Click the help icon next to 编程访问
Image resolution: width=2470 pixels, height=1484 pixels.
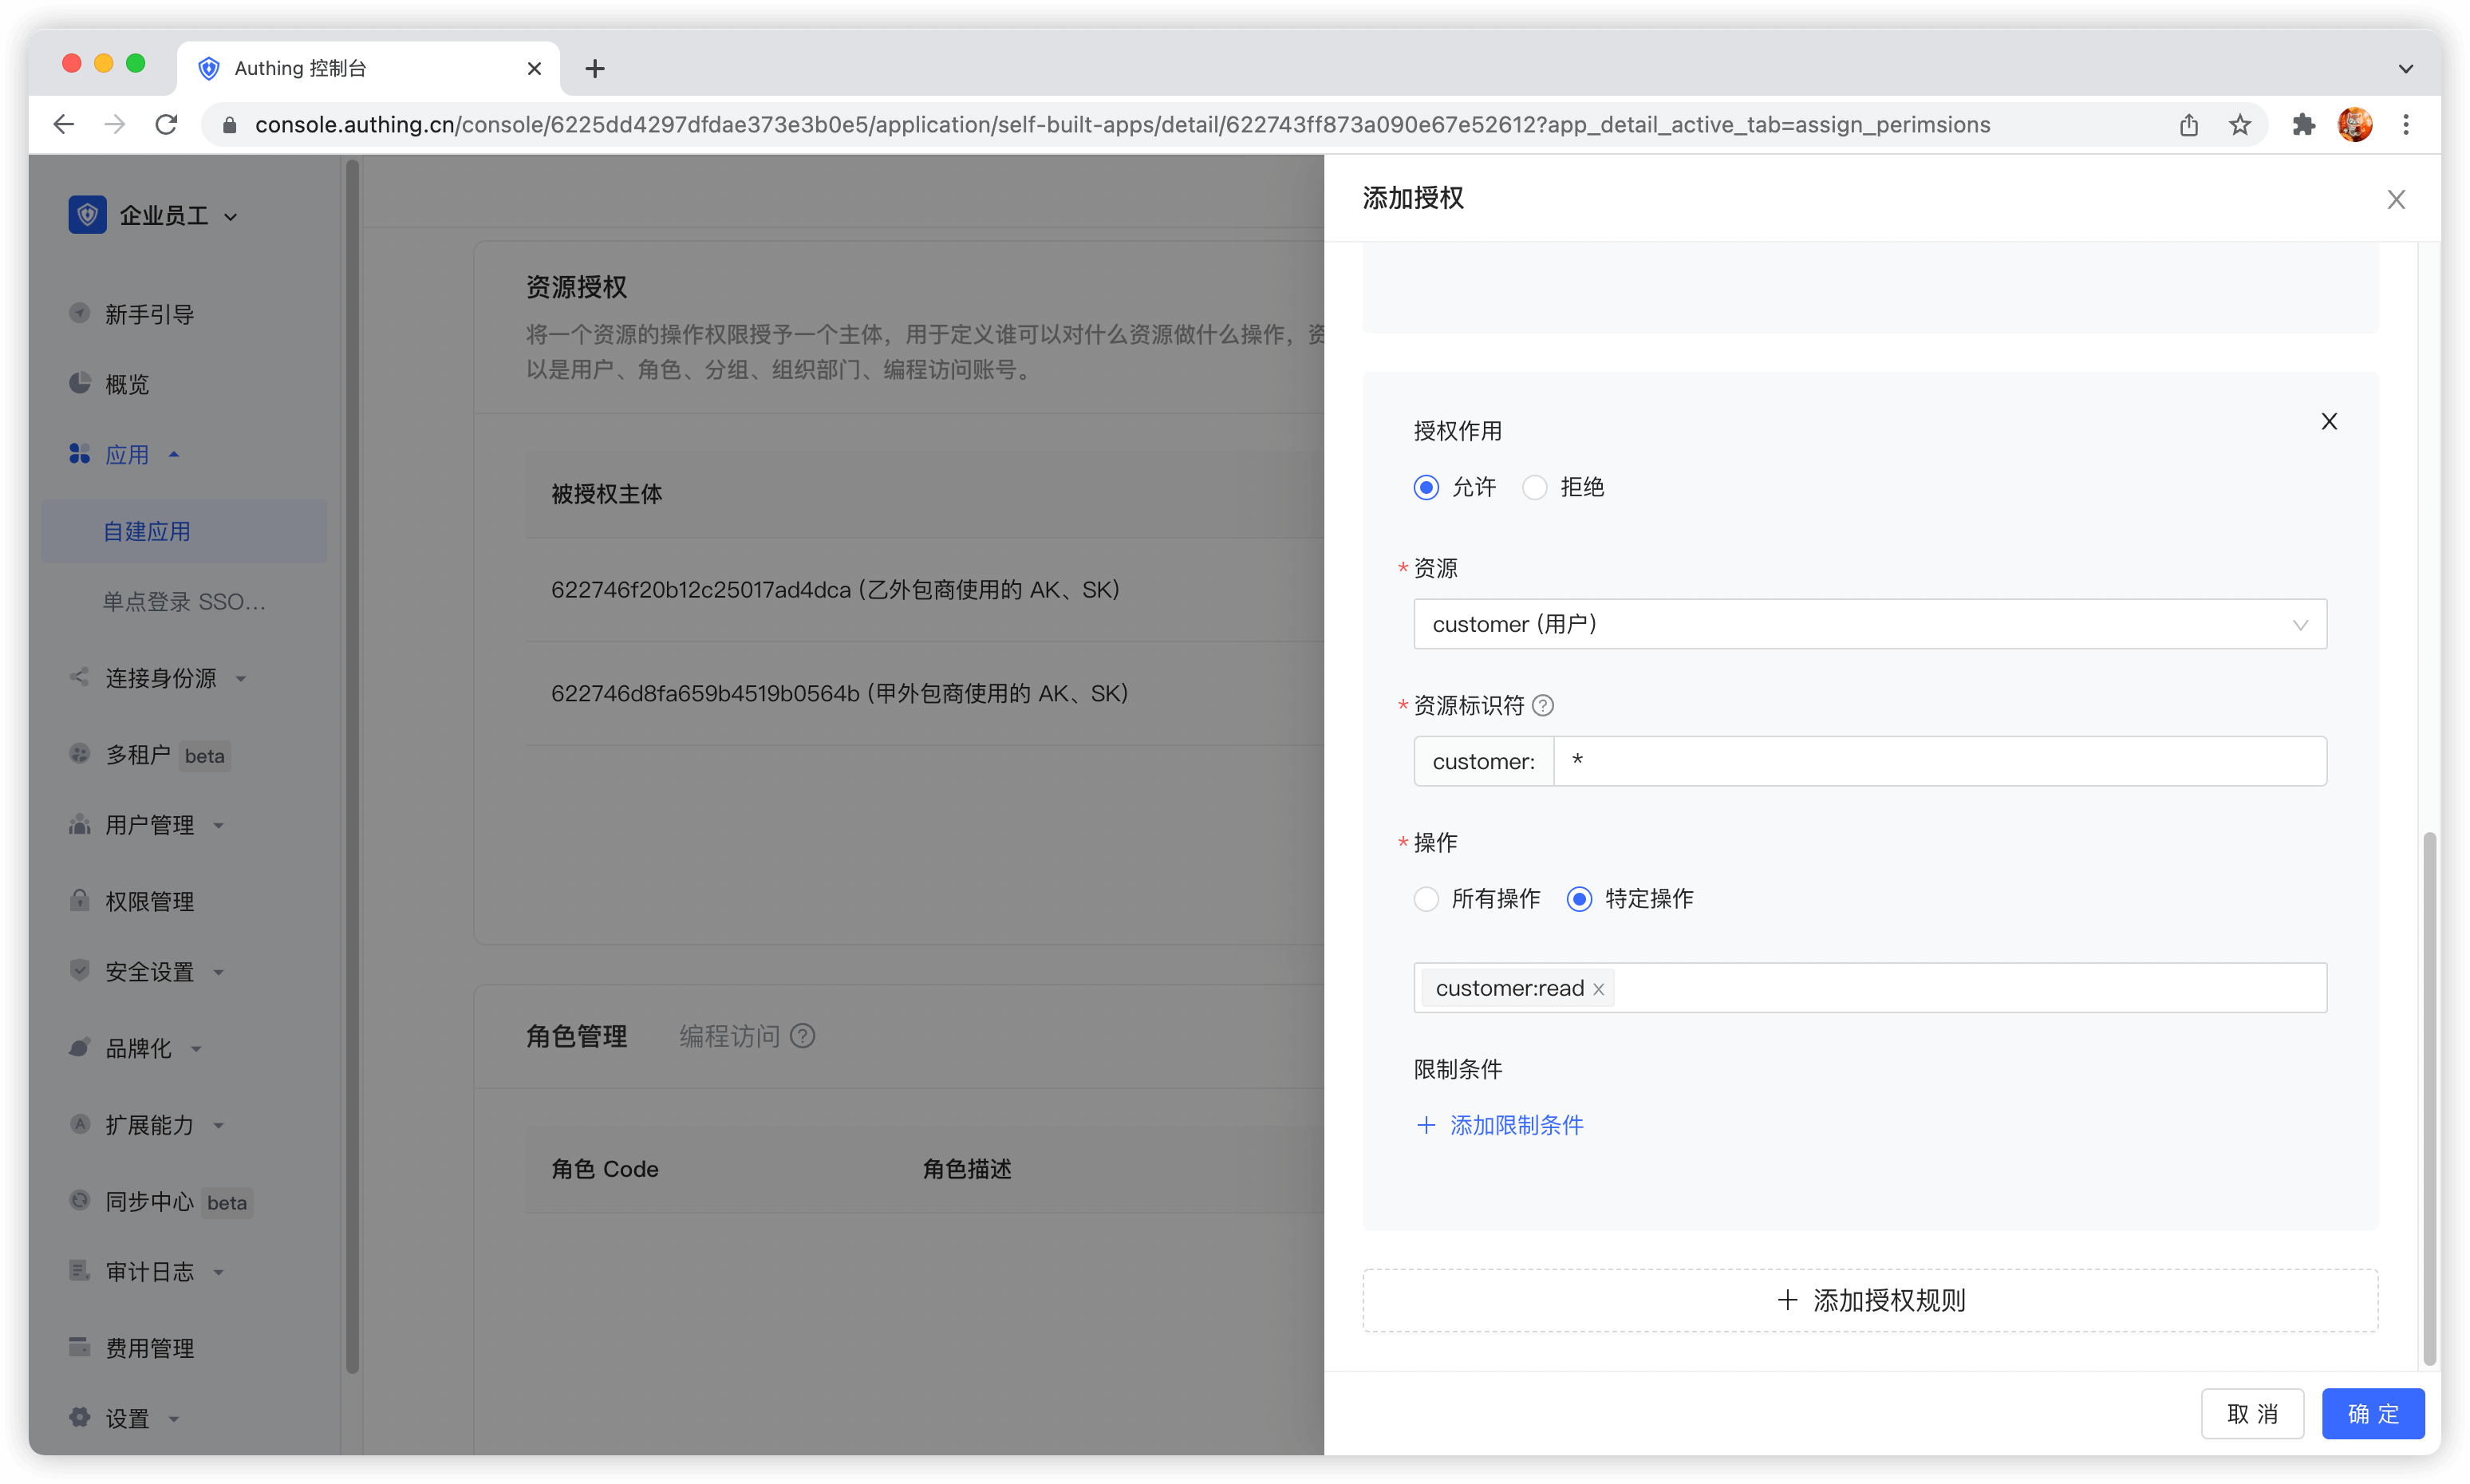click(x=802, y=1036)
